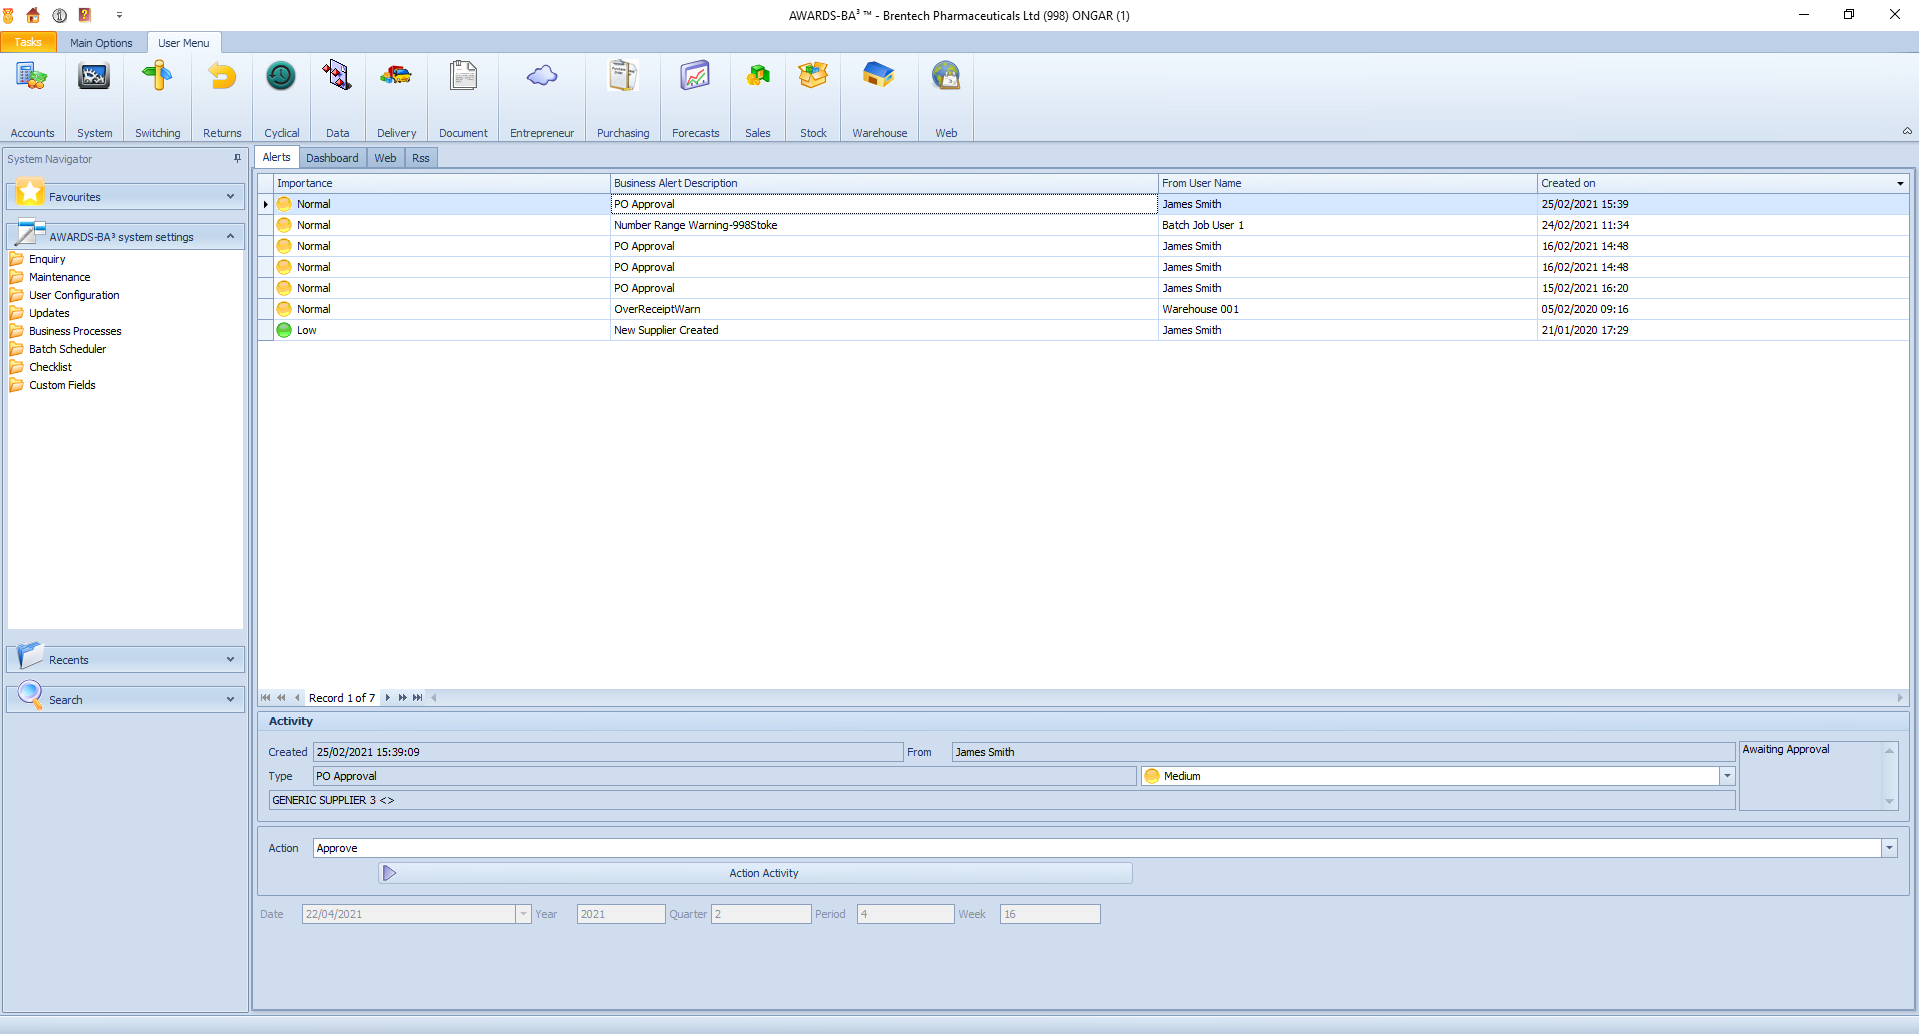
Task: Select the New Supplier Created alert
Action: click(x=1083, y=330)
